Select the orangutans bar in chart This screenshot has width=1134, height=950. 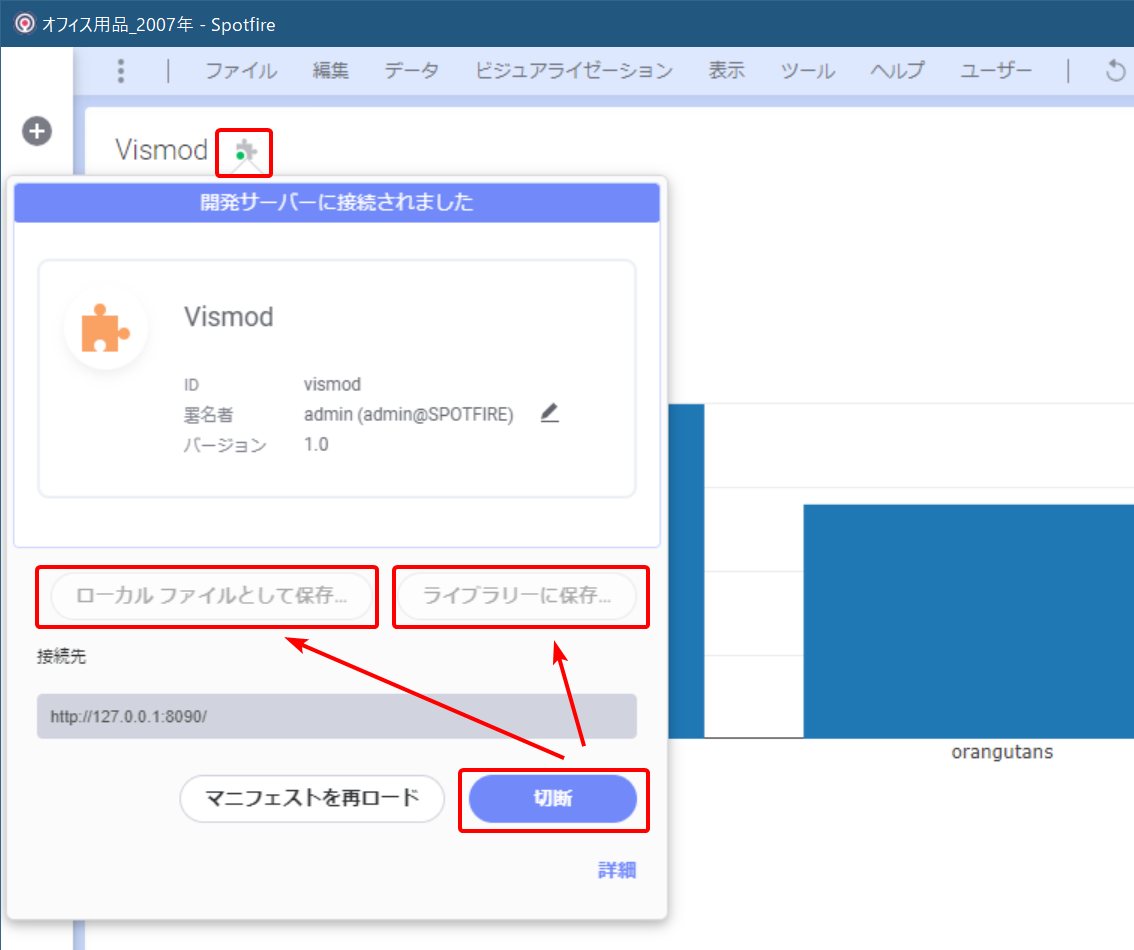point(968,621)
